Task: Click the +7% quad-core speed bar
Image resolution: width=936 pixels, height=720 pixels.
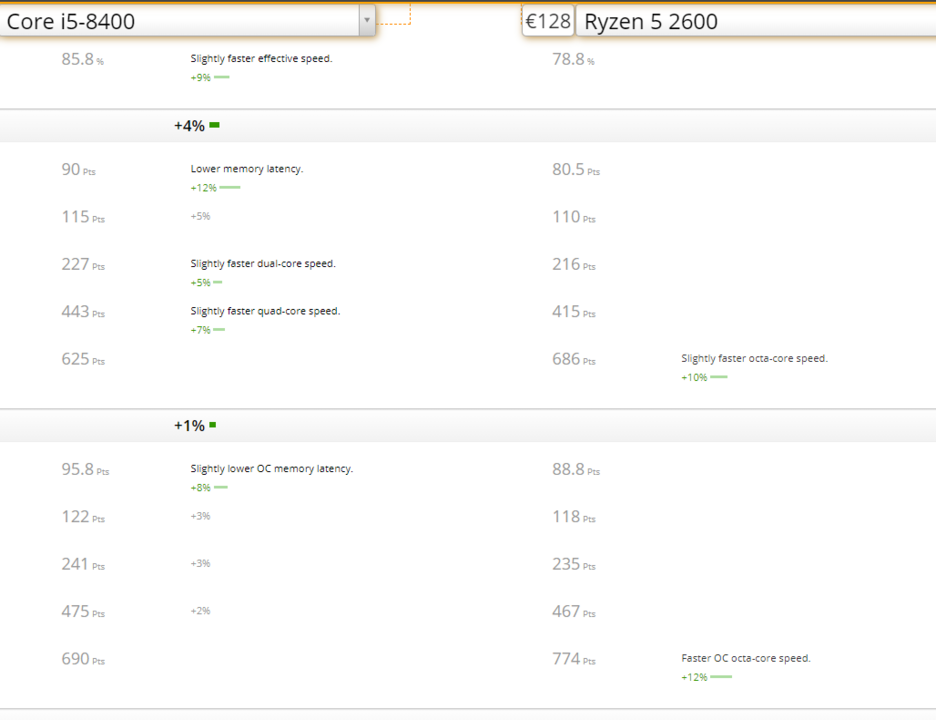Action: pyautogui.click(x=219, y=329)
